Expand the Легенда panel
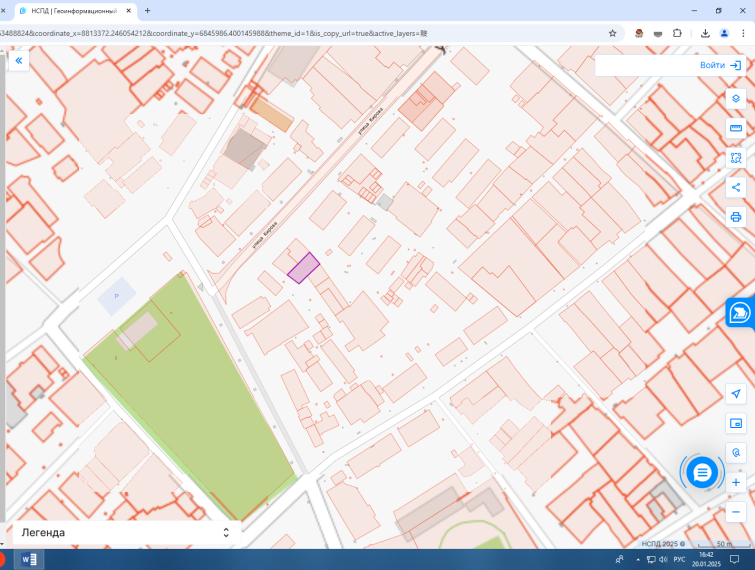The image size is (755, 570). point(126,532)
